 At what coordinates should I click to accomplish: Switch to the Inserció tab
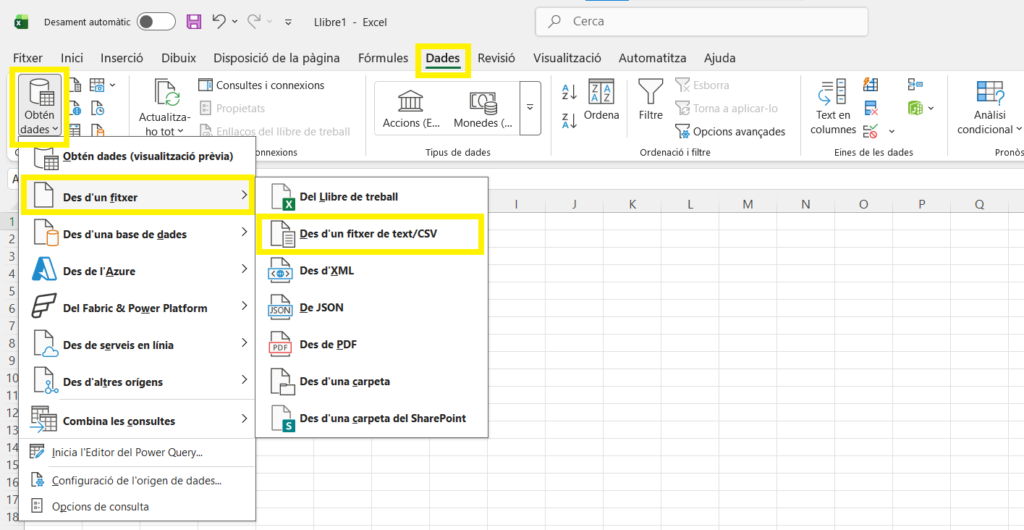122,58
